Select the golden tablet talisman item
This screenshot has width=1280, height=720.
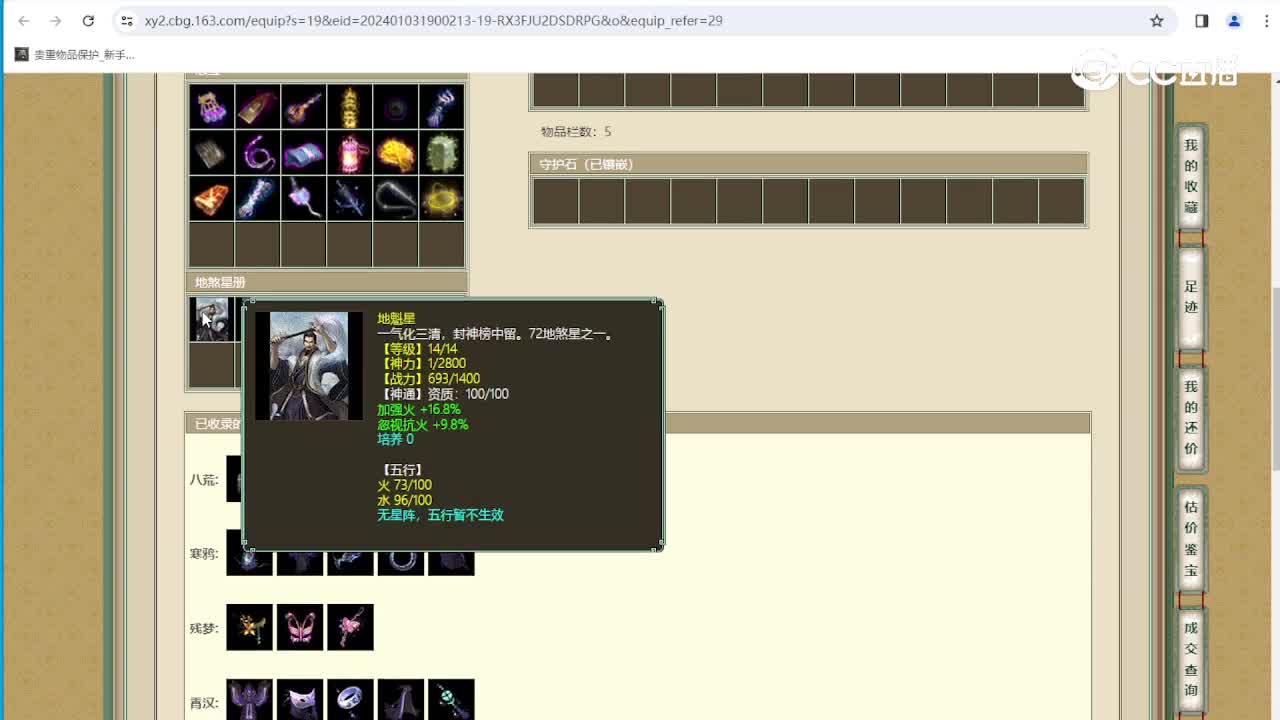pos(257,106)
